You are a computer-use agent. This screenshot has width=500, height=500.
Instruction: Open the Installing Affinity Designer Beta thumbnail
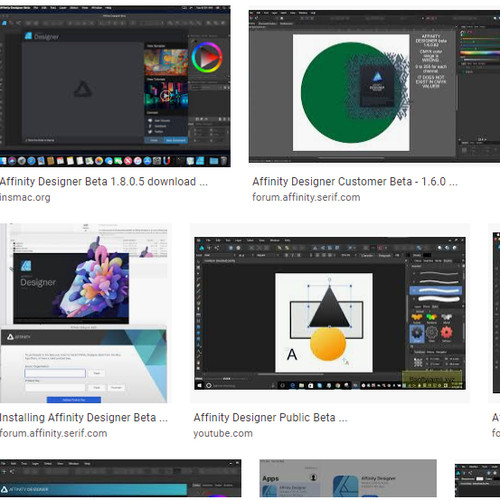(x=83, y=313)
